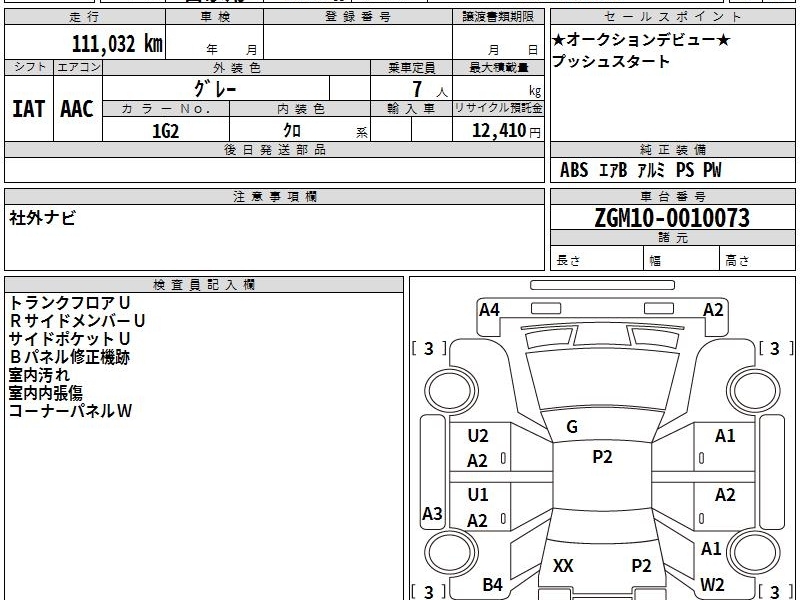Click the A2 mark at front bumper corner
Viewport: 800px width, 600px height.
(713, 310)
